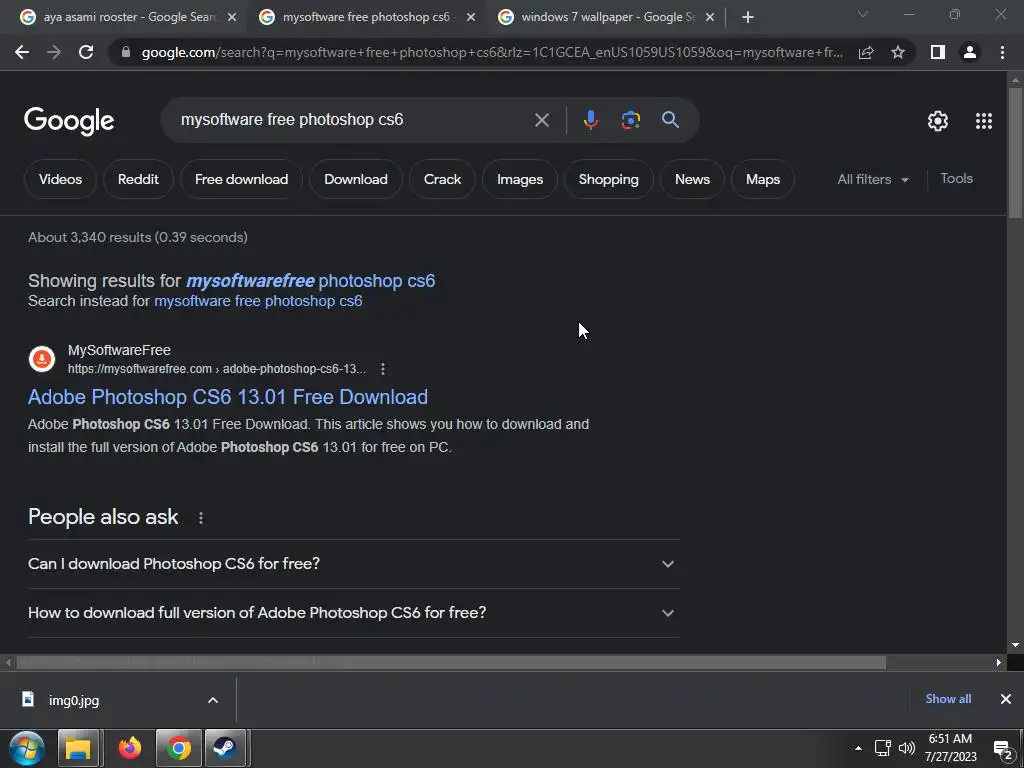Go to the Google logo homepage
This screenshot has width=1024, height=768.
[69, 121]
